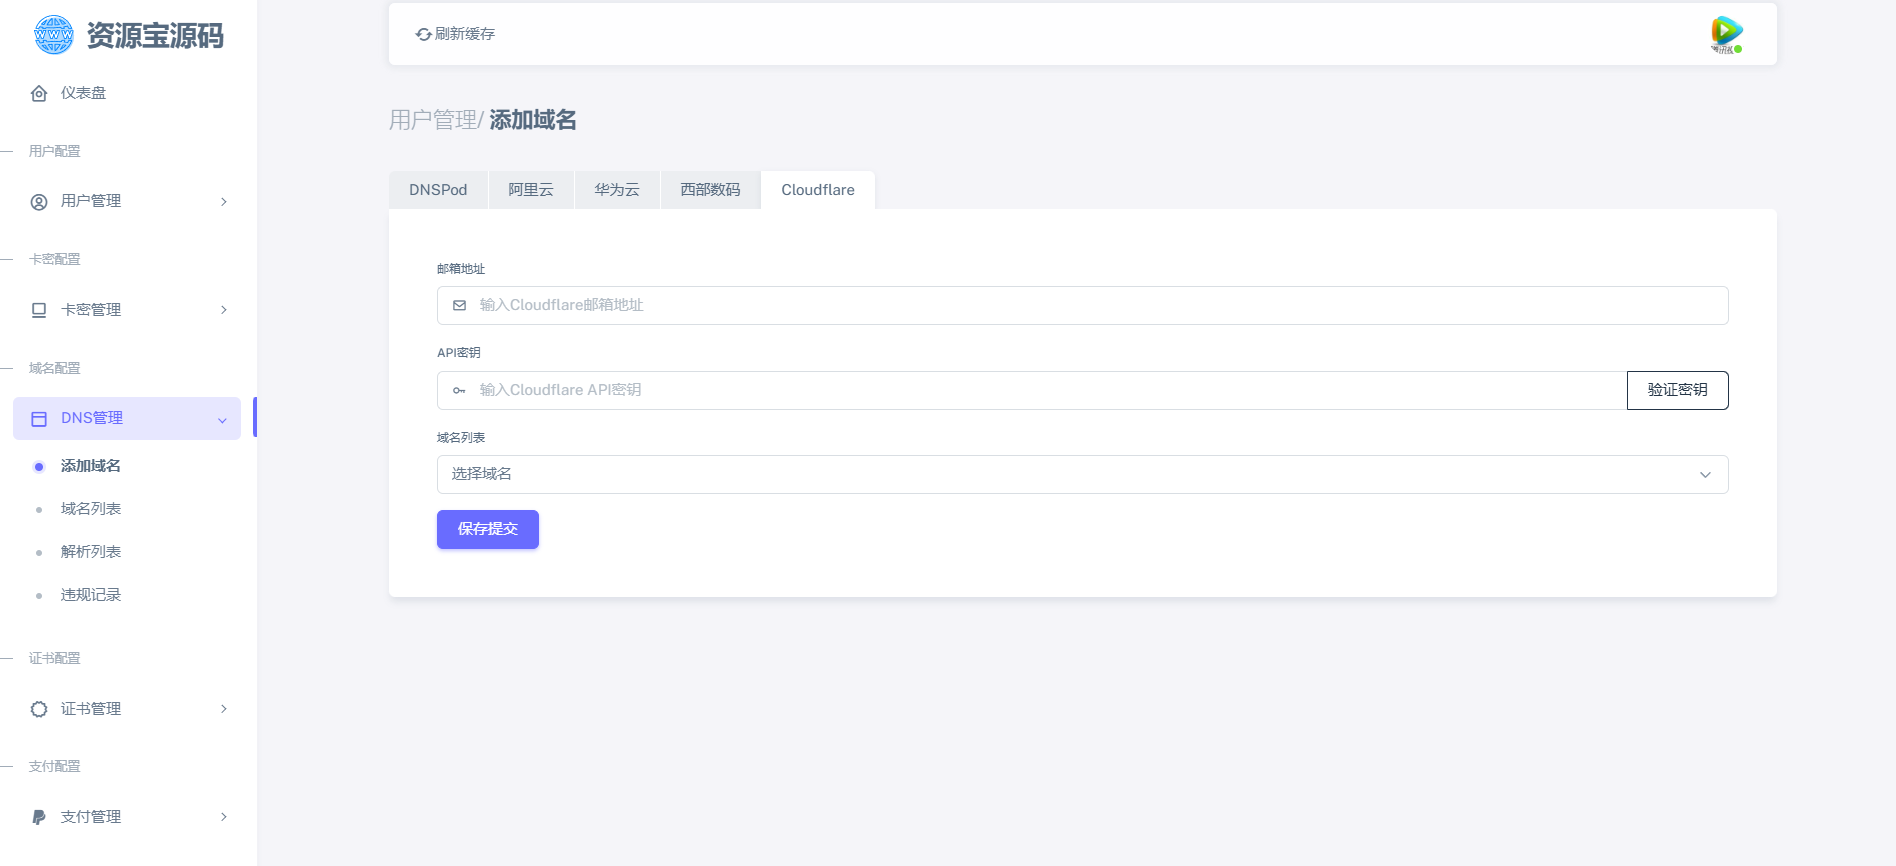Focus the Cloudflare API key field
Screen dimensions: 1896x866
(x=1032, y=390)
